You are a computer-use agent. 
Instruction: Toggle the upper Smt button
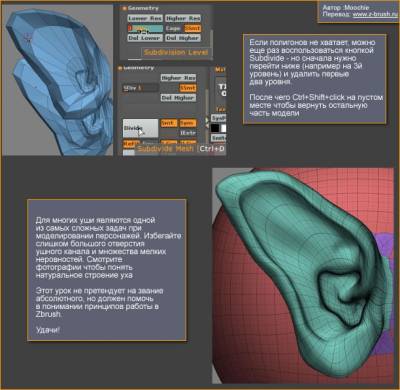click(192, 29)
